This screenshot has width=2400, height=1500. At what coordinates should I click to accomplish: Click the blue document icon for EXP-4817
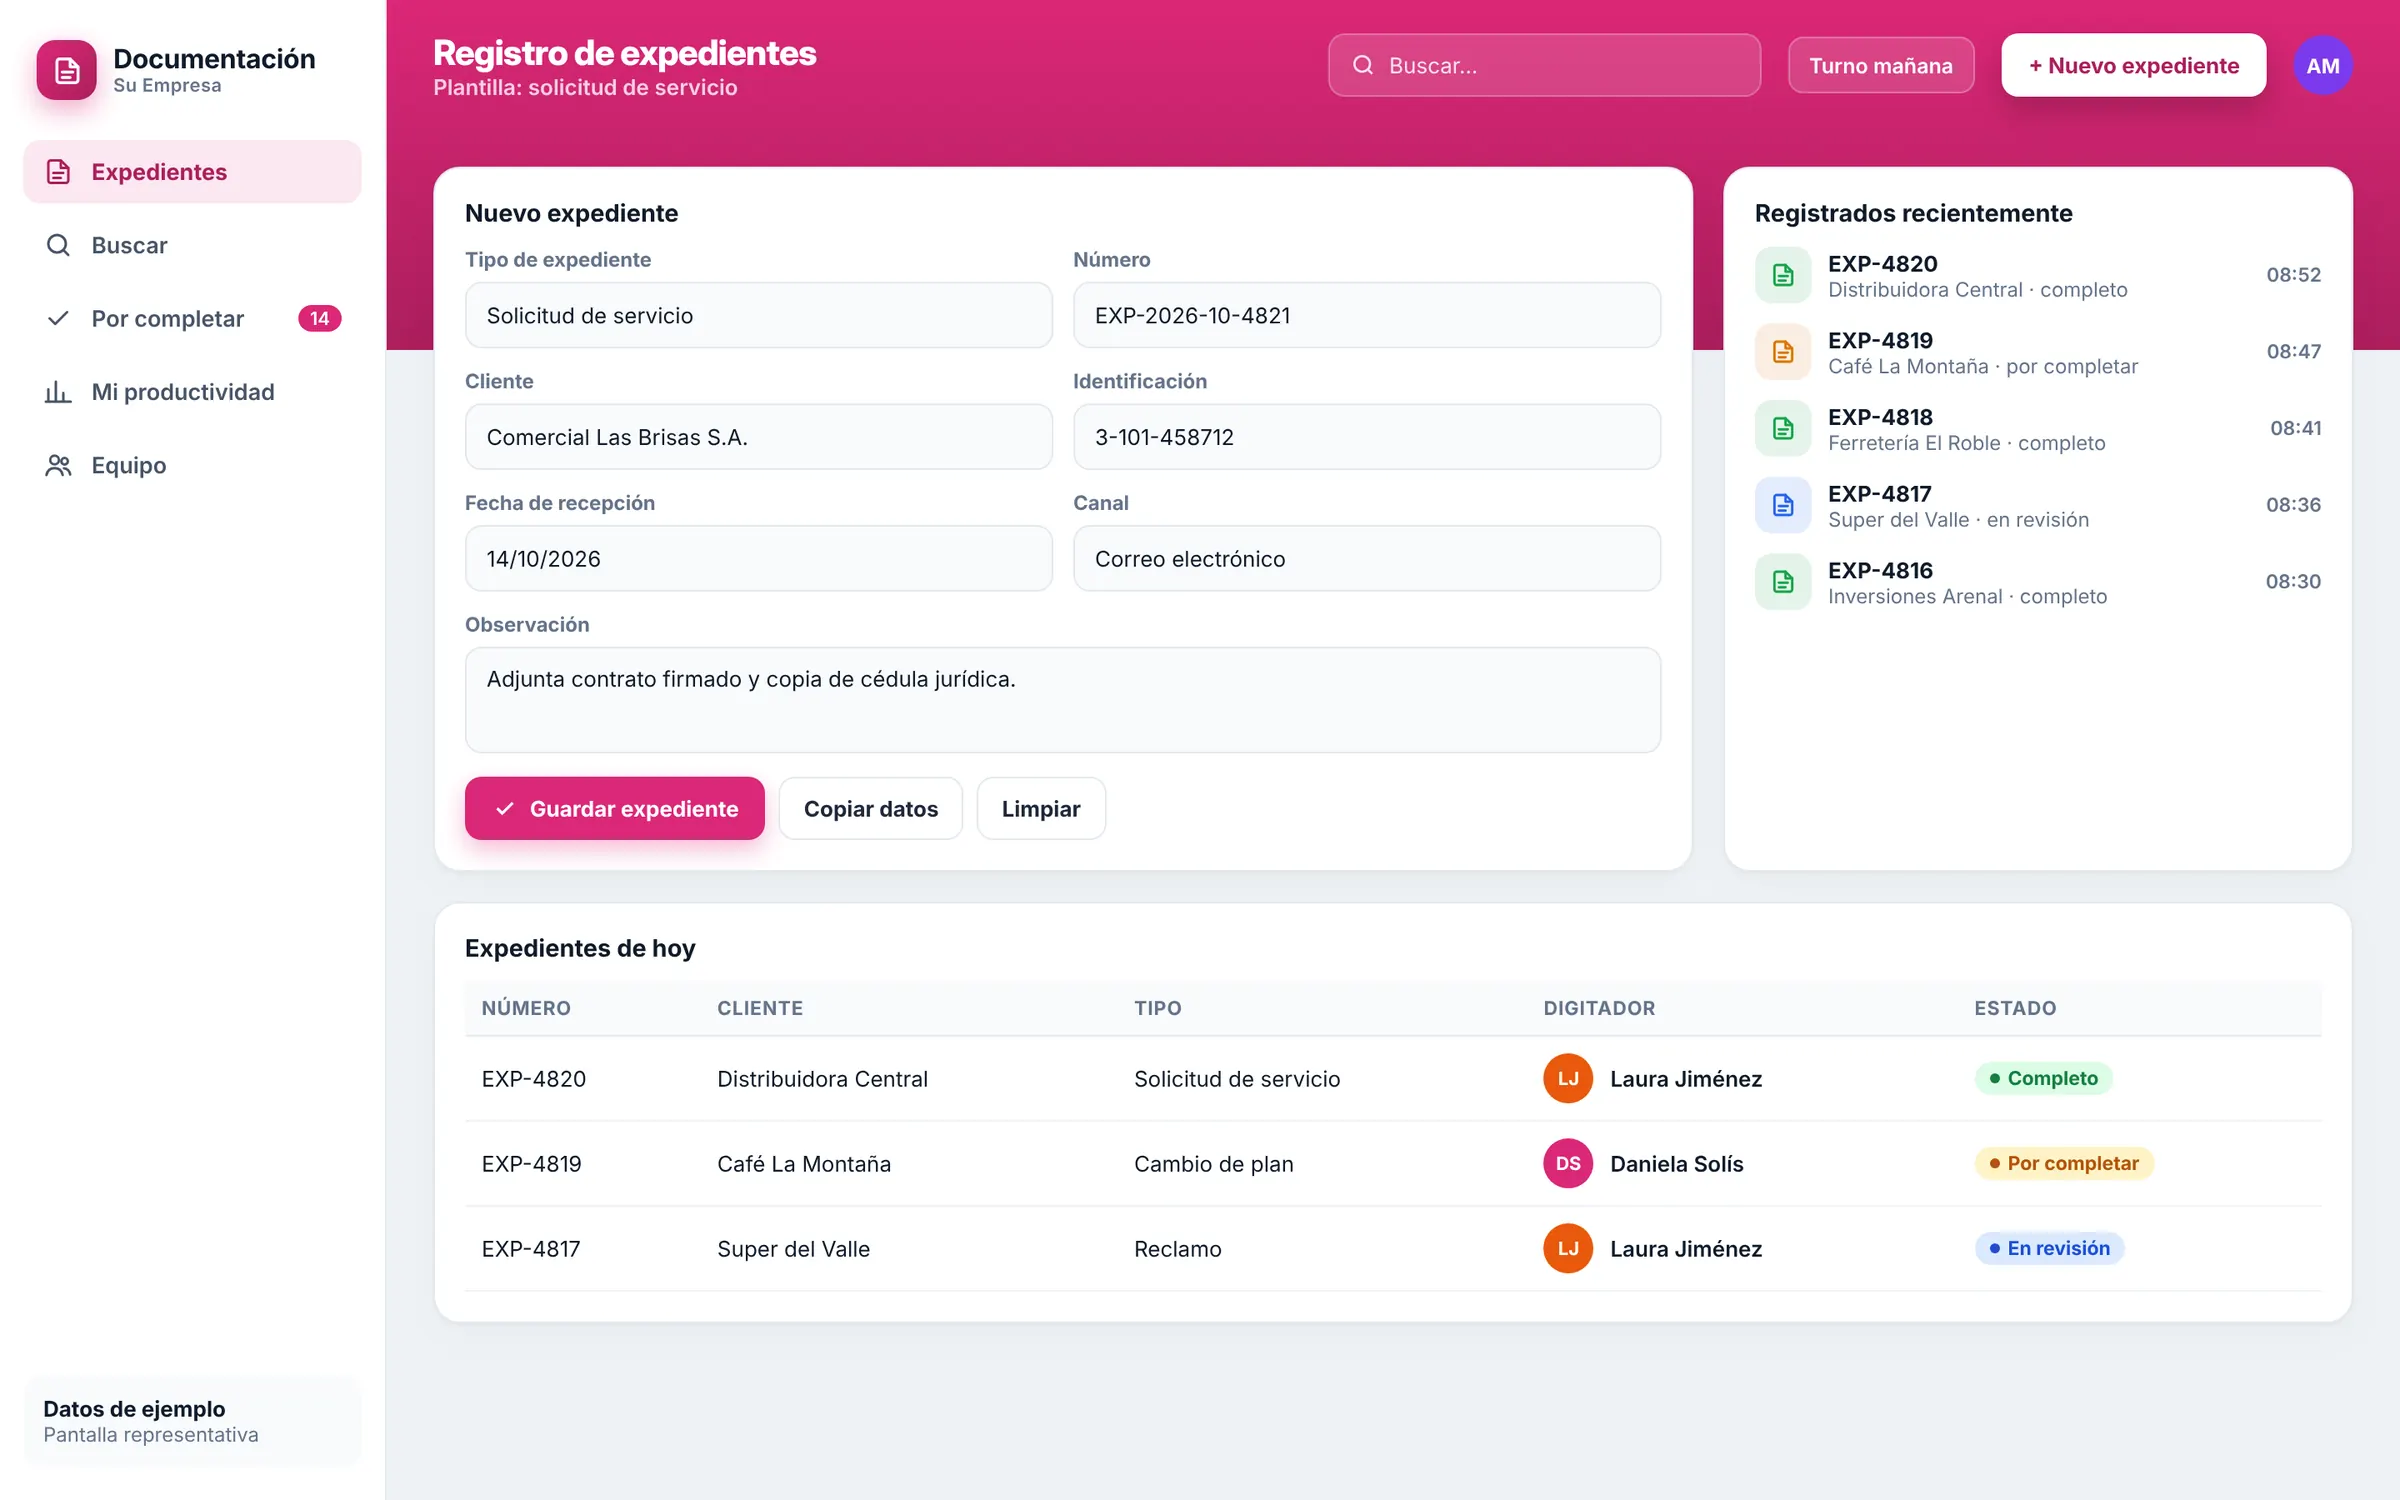click(1783, 505)
